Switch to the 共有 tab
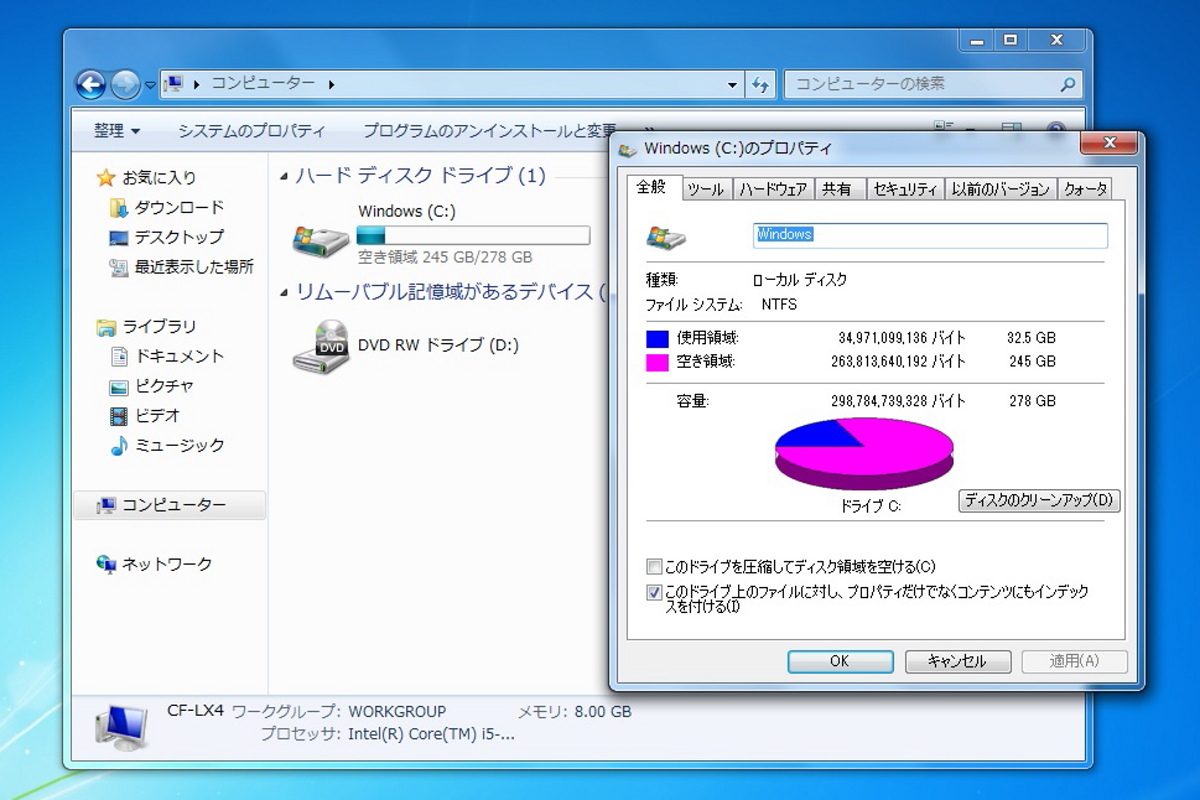The image size is (1200, 800). (x=837, y=189)
